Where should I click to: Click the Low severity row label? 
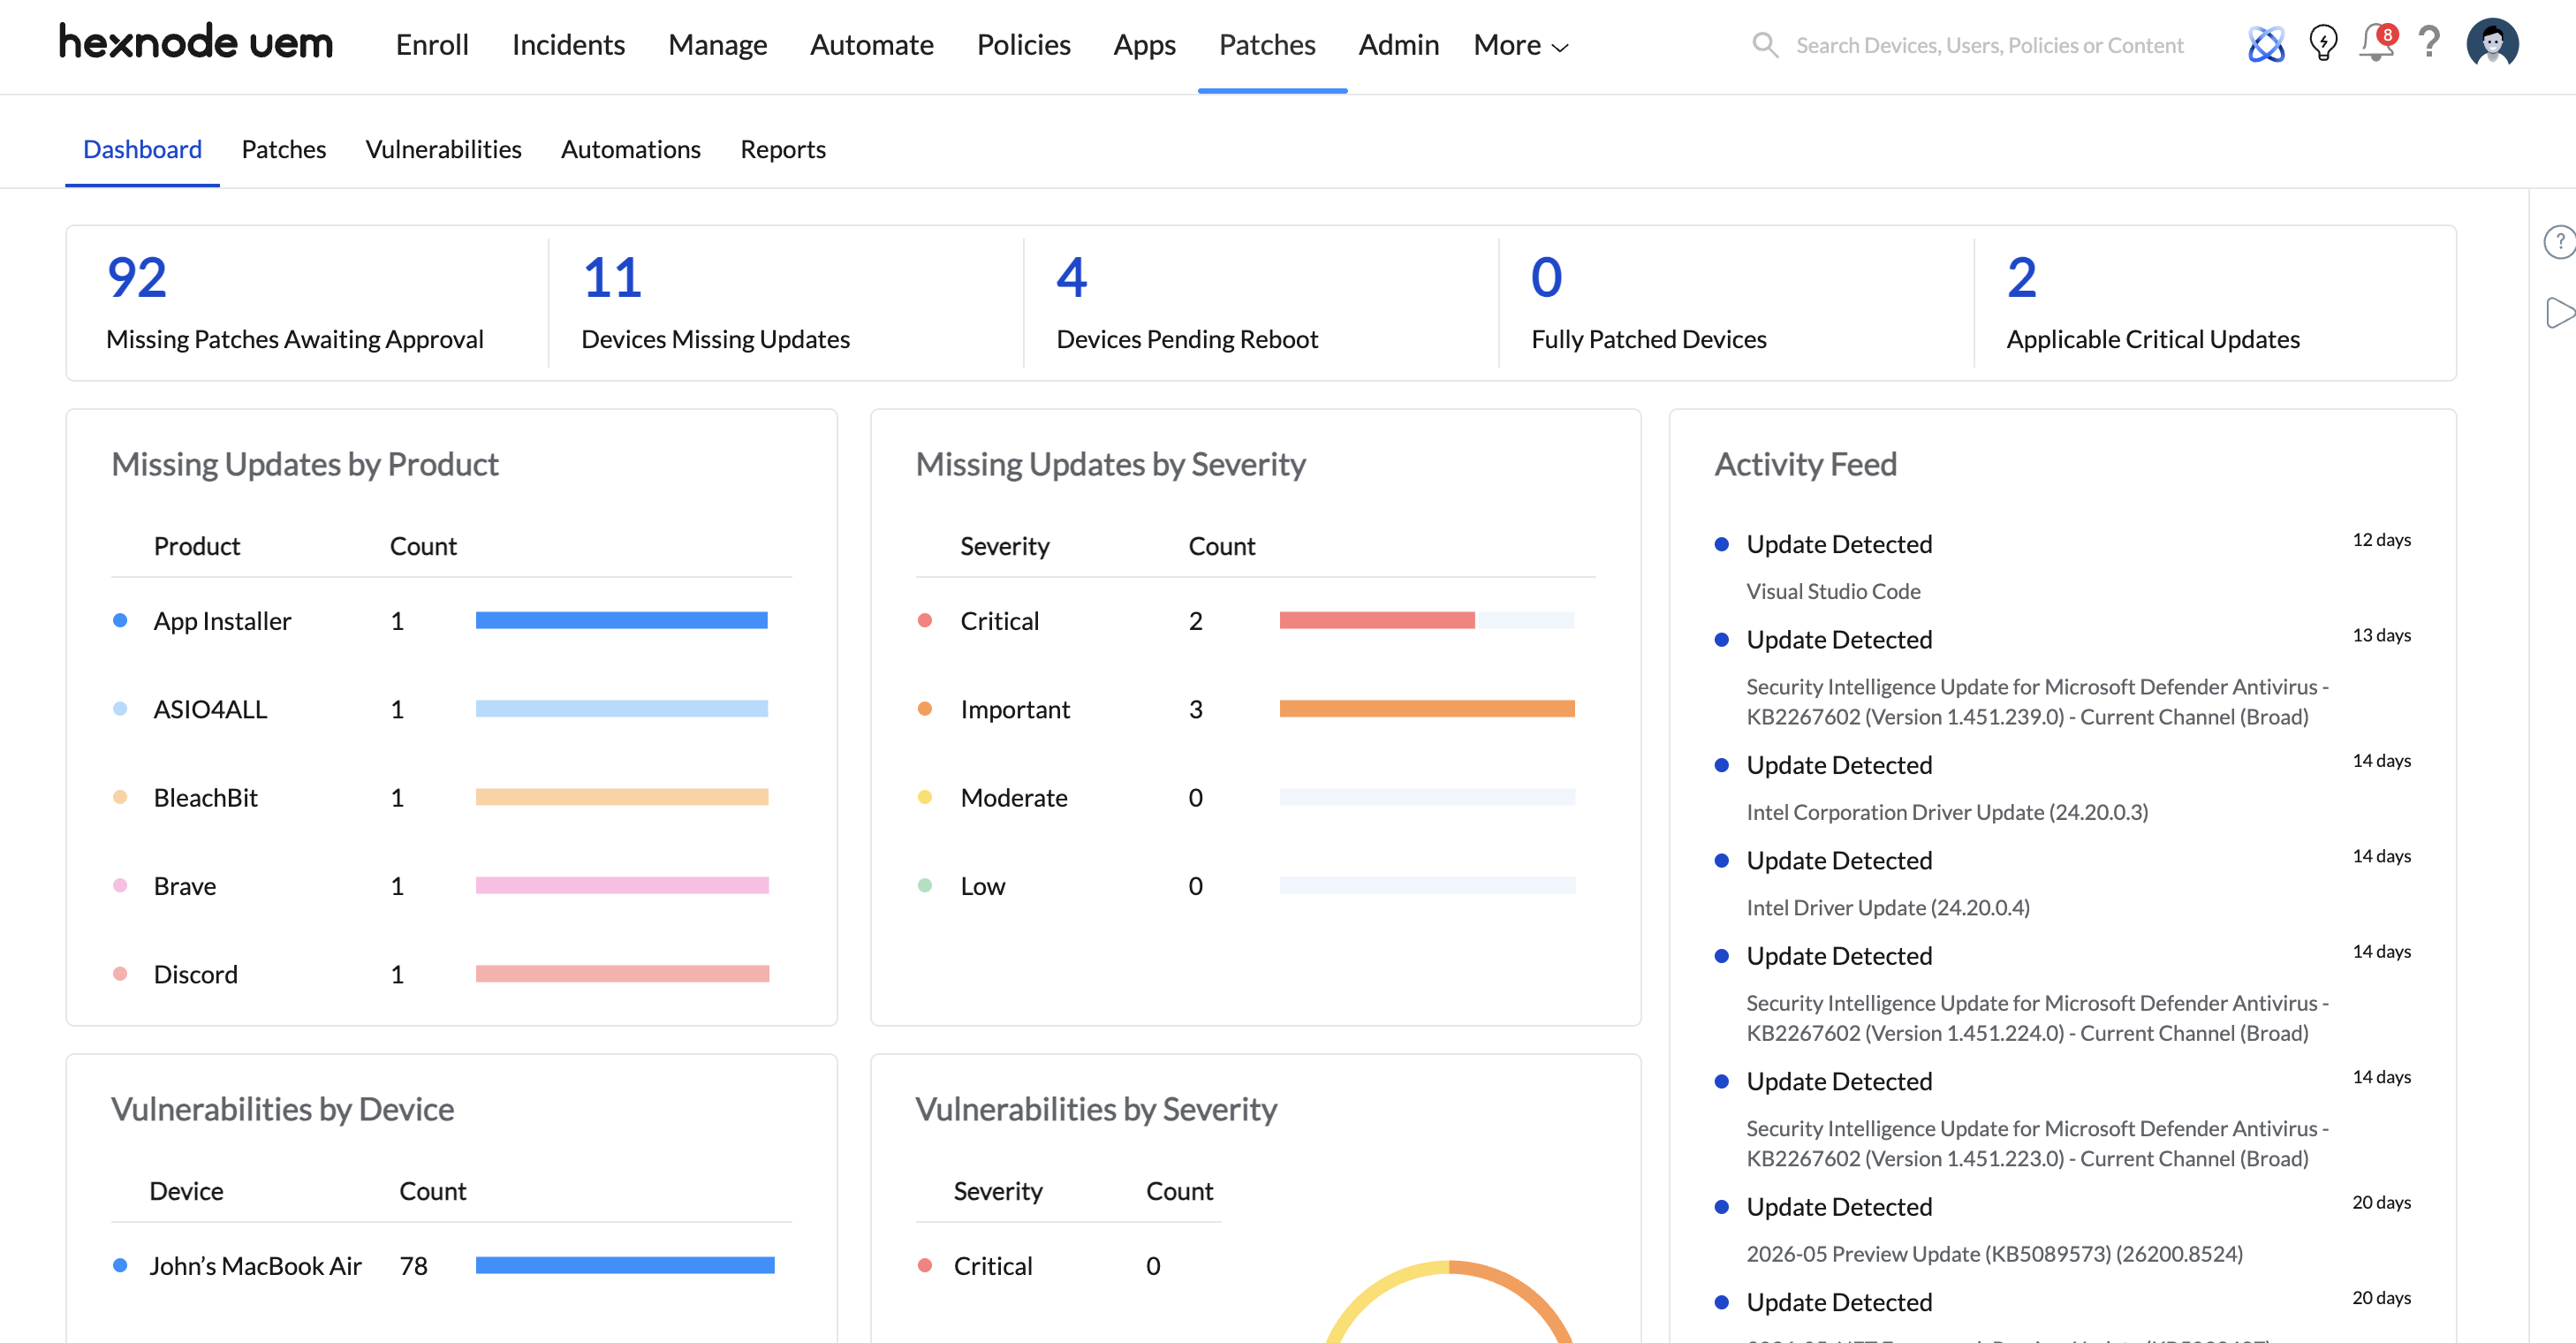point(982,885)
